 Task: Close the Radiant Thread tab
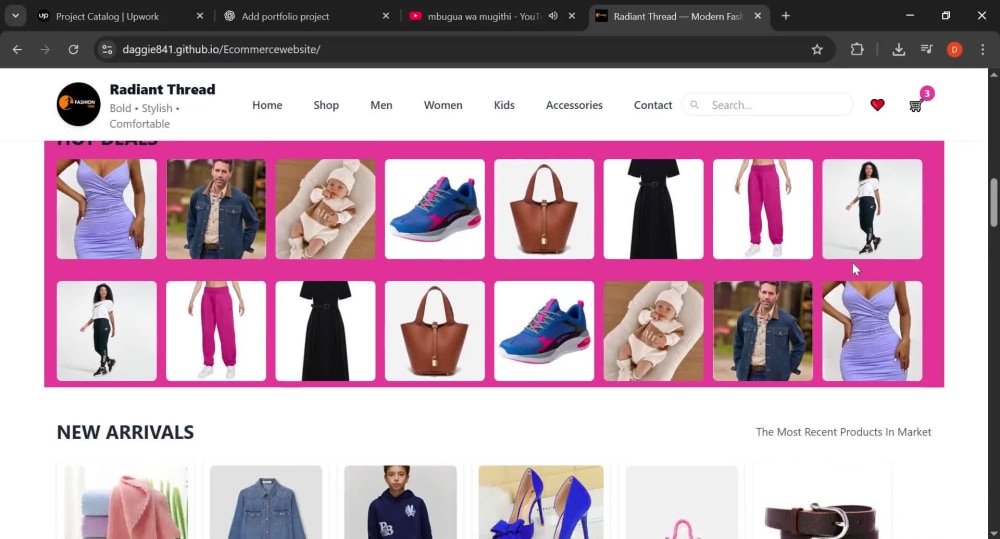click(x=758, y=16)
